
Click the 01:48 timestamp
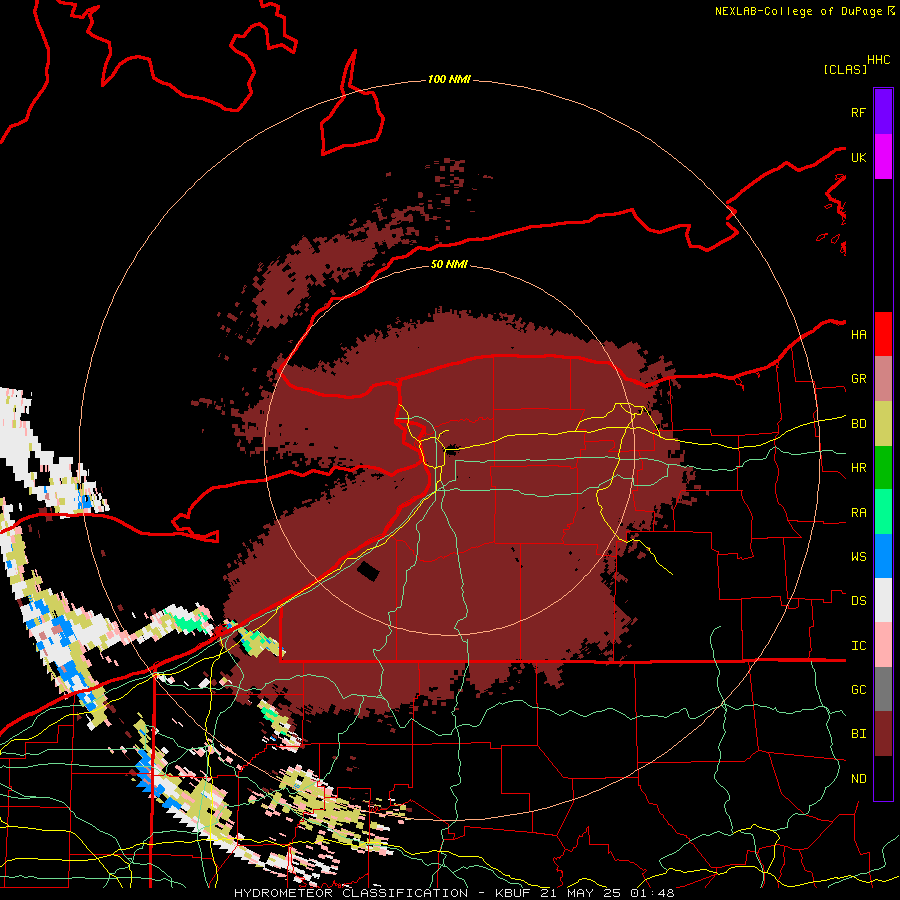coord(652,893)
